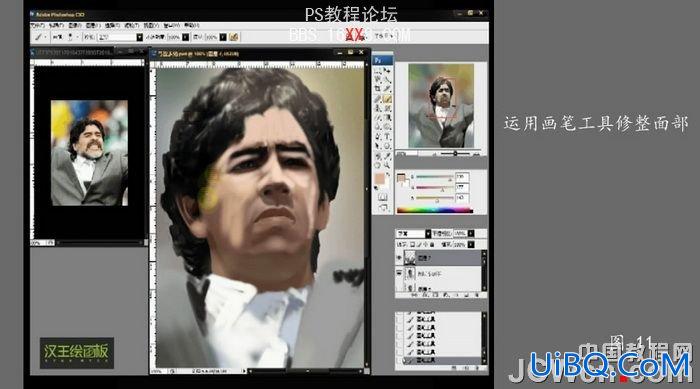The width and height of the screenshot is (700, 389).
Task: Select the Slice tool in the toolbox
Action: point(387,88)
